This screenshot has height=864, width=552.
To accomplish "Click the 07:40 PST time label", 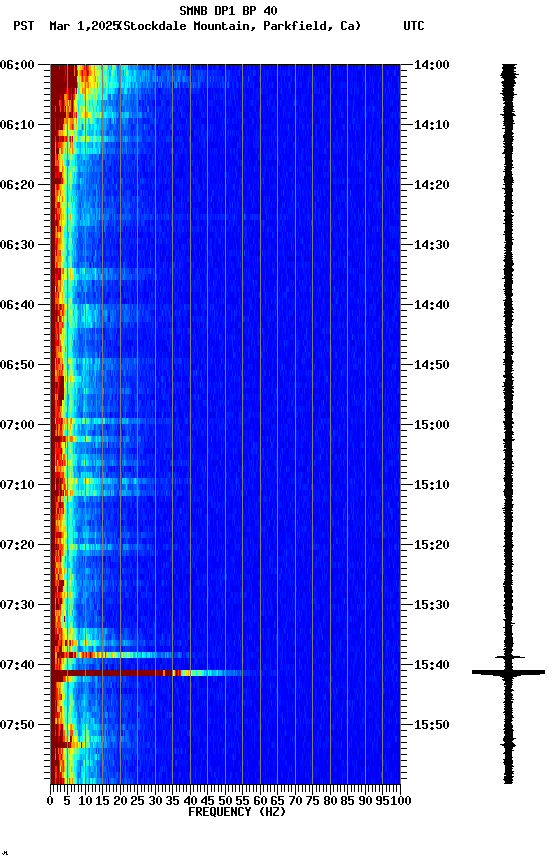I will point(17,665).
